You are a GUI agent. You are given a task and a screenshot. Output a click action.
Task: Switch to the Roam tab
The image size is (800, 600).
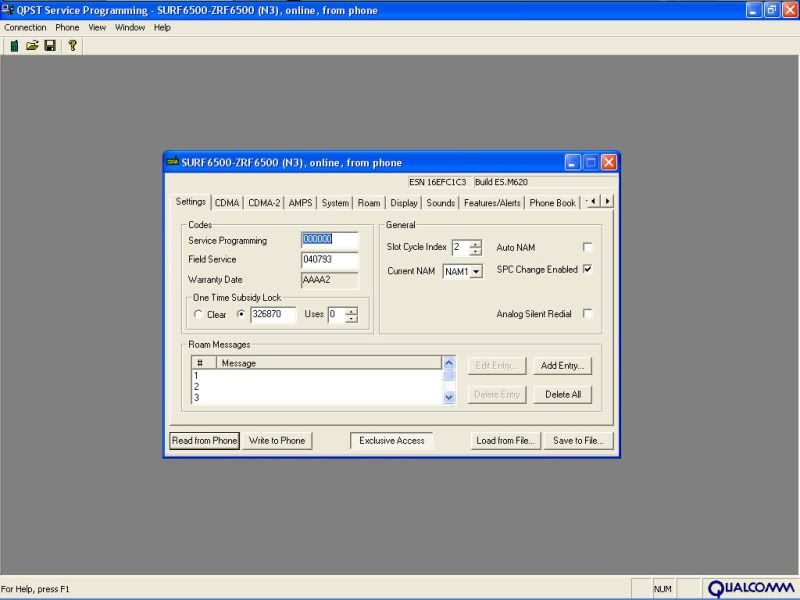click(x=368, y=203)
